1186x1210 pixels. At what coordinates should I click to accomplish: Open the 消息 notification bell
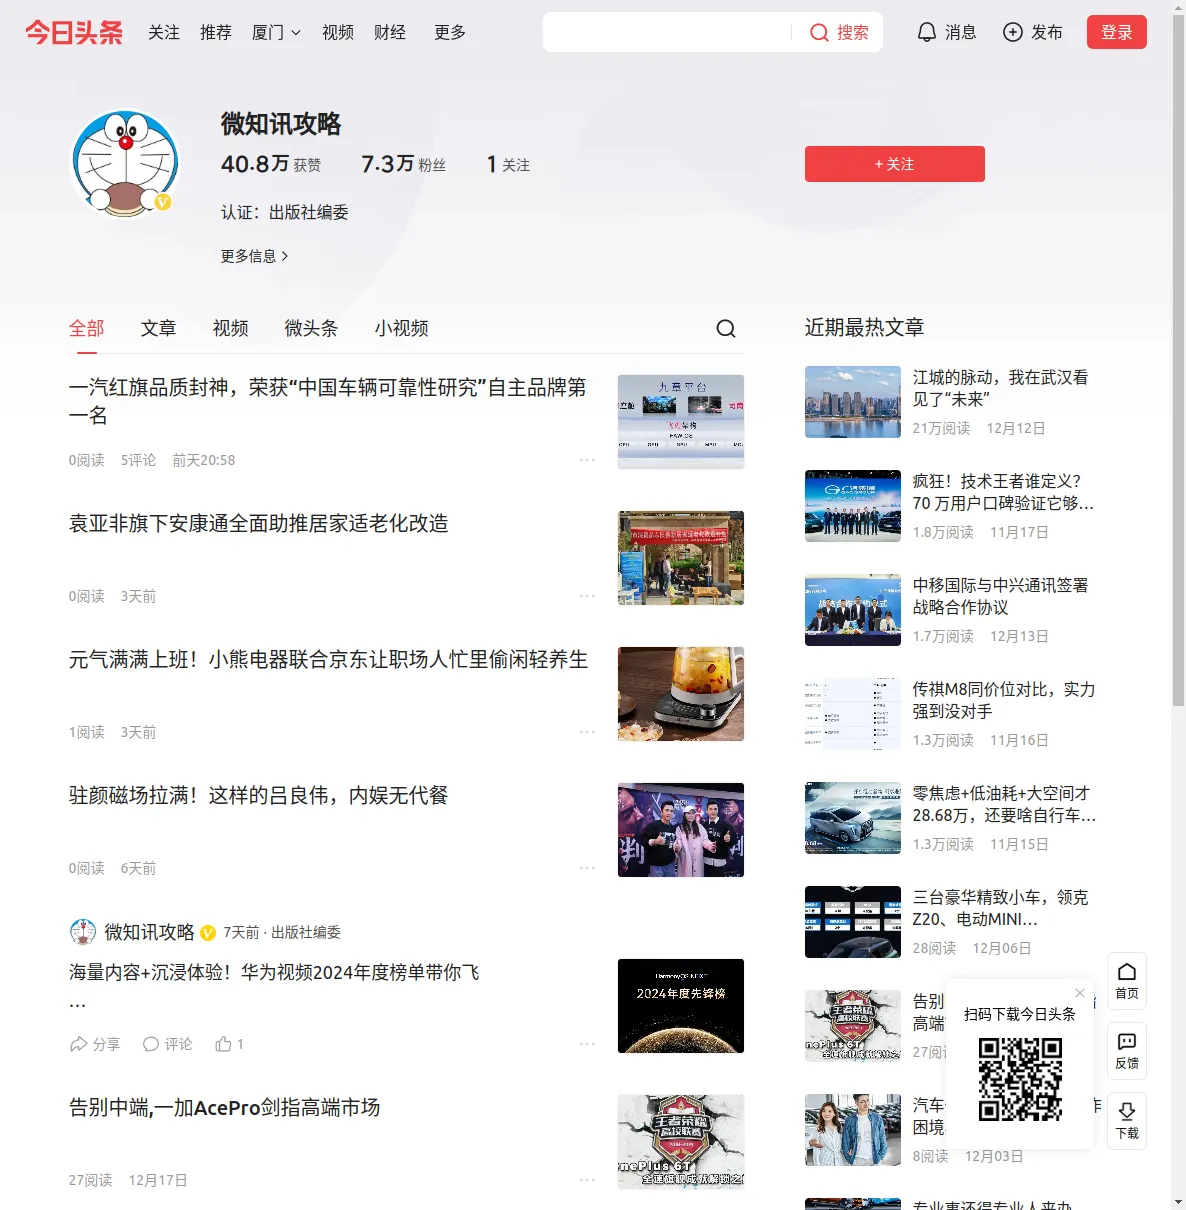coord(927,33)
